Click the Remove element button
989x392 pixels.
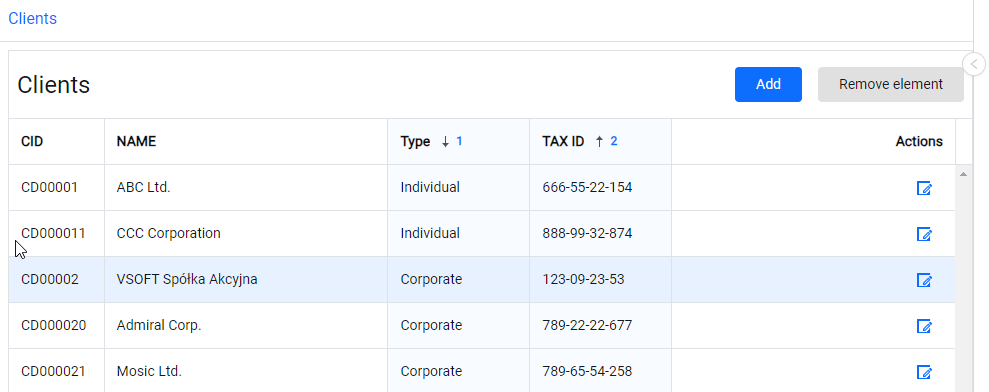coord(891,84)
